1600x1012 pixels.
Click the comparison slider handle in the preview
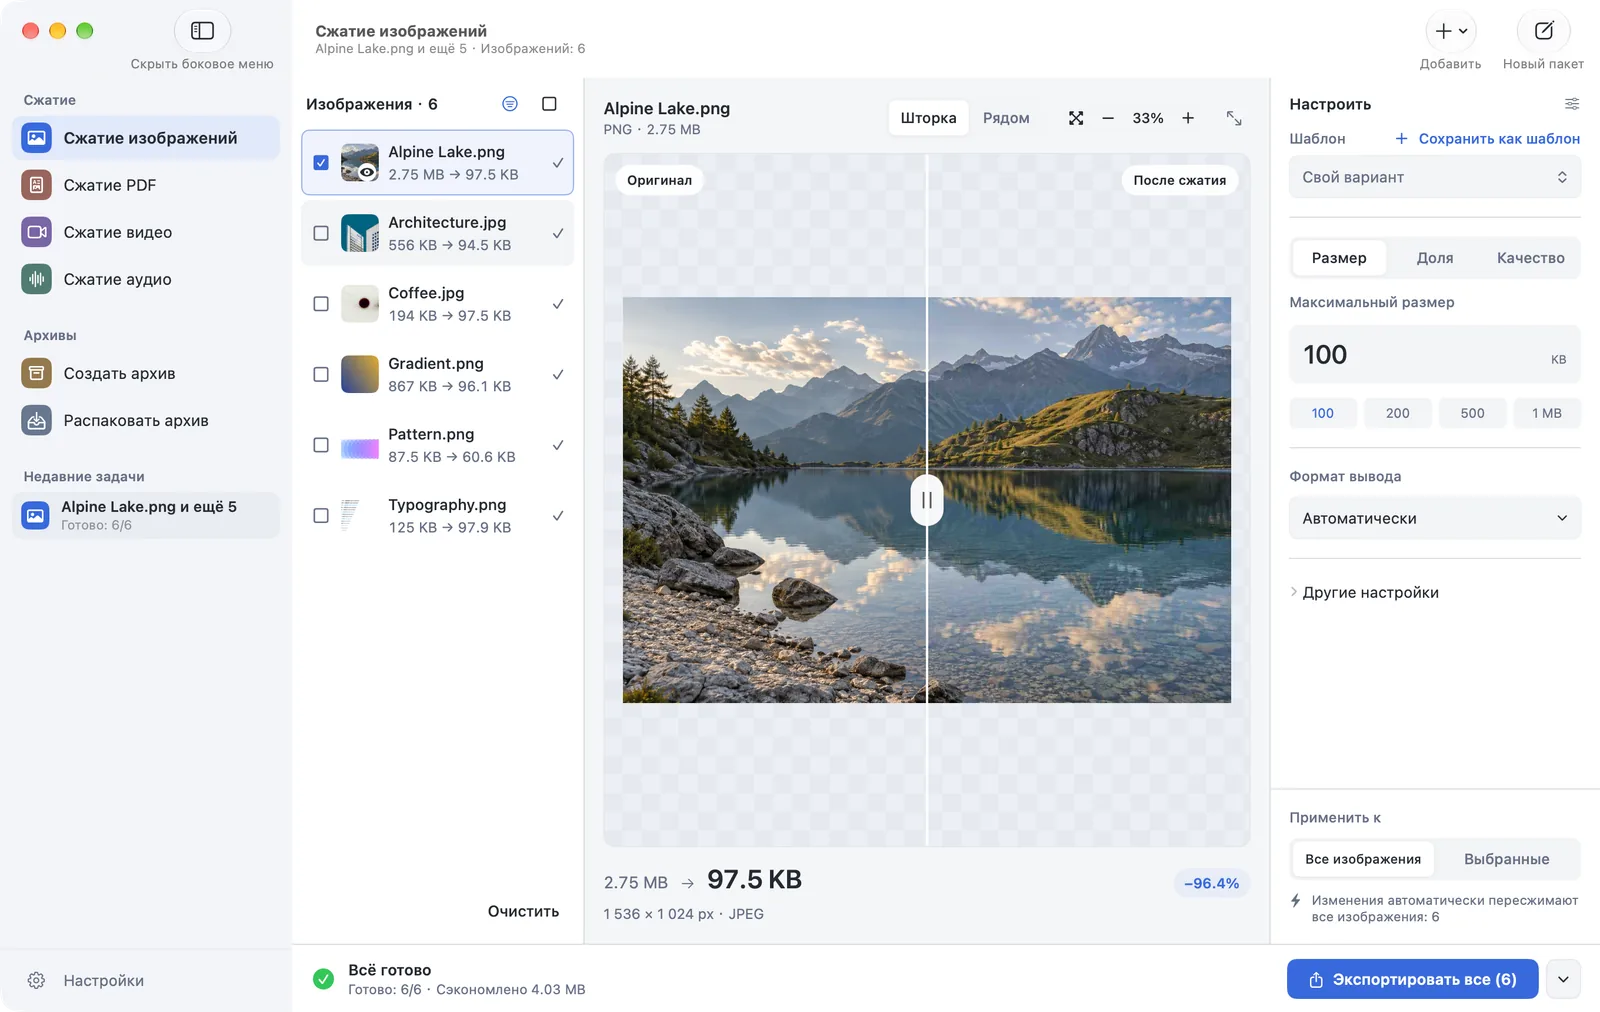(927, 500)
